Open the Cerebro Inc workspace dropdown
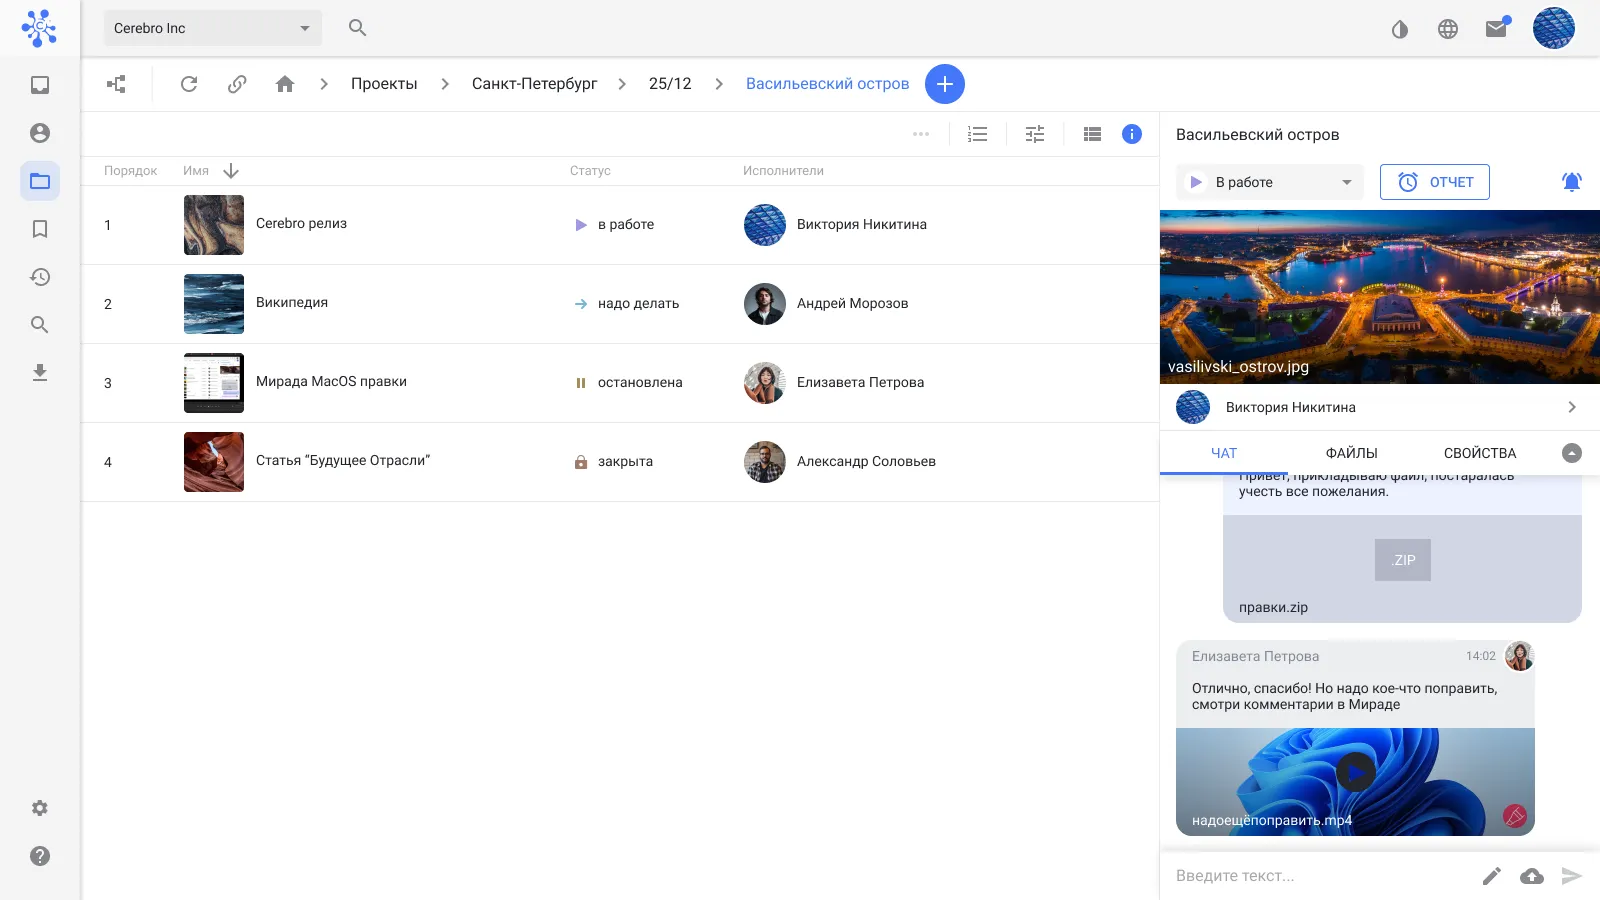The width and height of the screenshot is (1600, 900). 212,28
